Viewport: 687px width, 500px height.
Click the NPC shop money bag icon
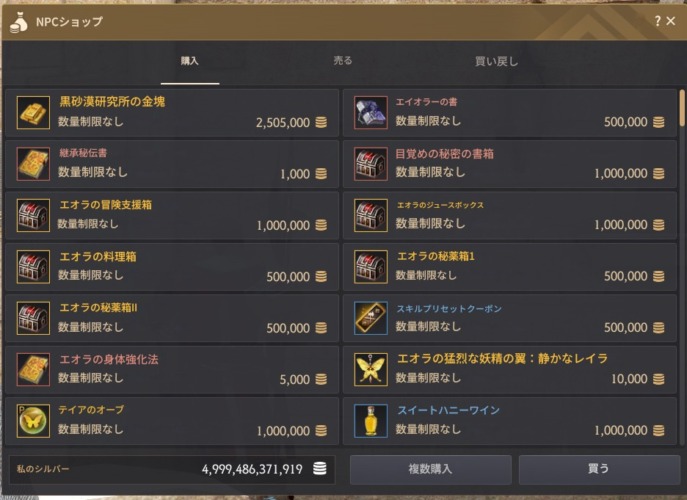click(18, 22)
